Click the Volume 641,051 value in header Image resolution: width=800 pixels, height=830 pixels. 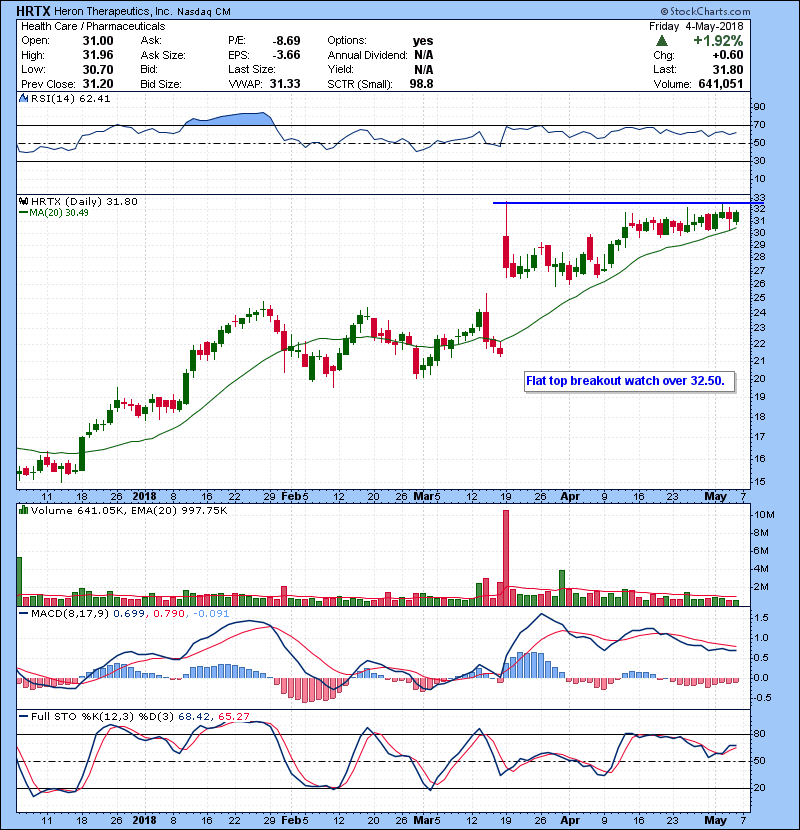(x=721, y=84)
